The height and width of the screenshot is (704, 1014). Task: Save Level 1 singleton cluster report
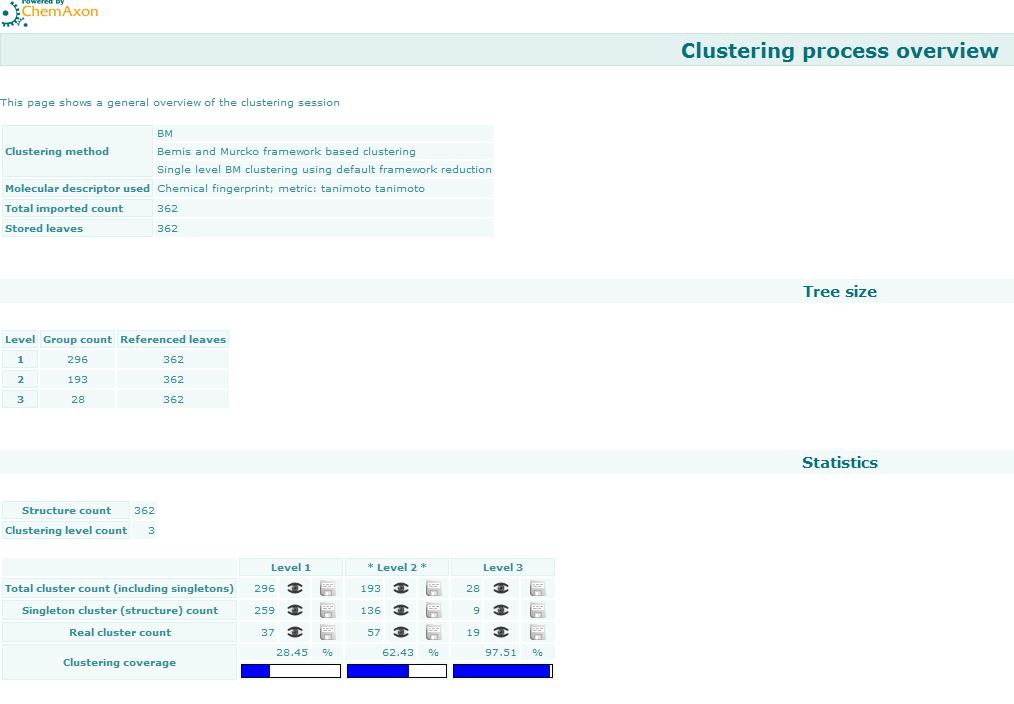[x=326, y=610]
